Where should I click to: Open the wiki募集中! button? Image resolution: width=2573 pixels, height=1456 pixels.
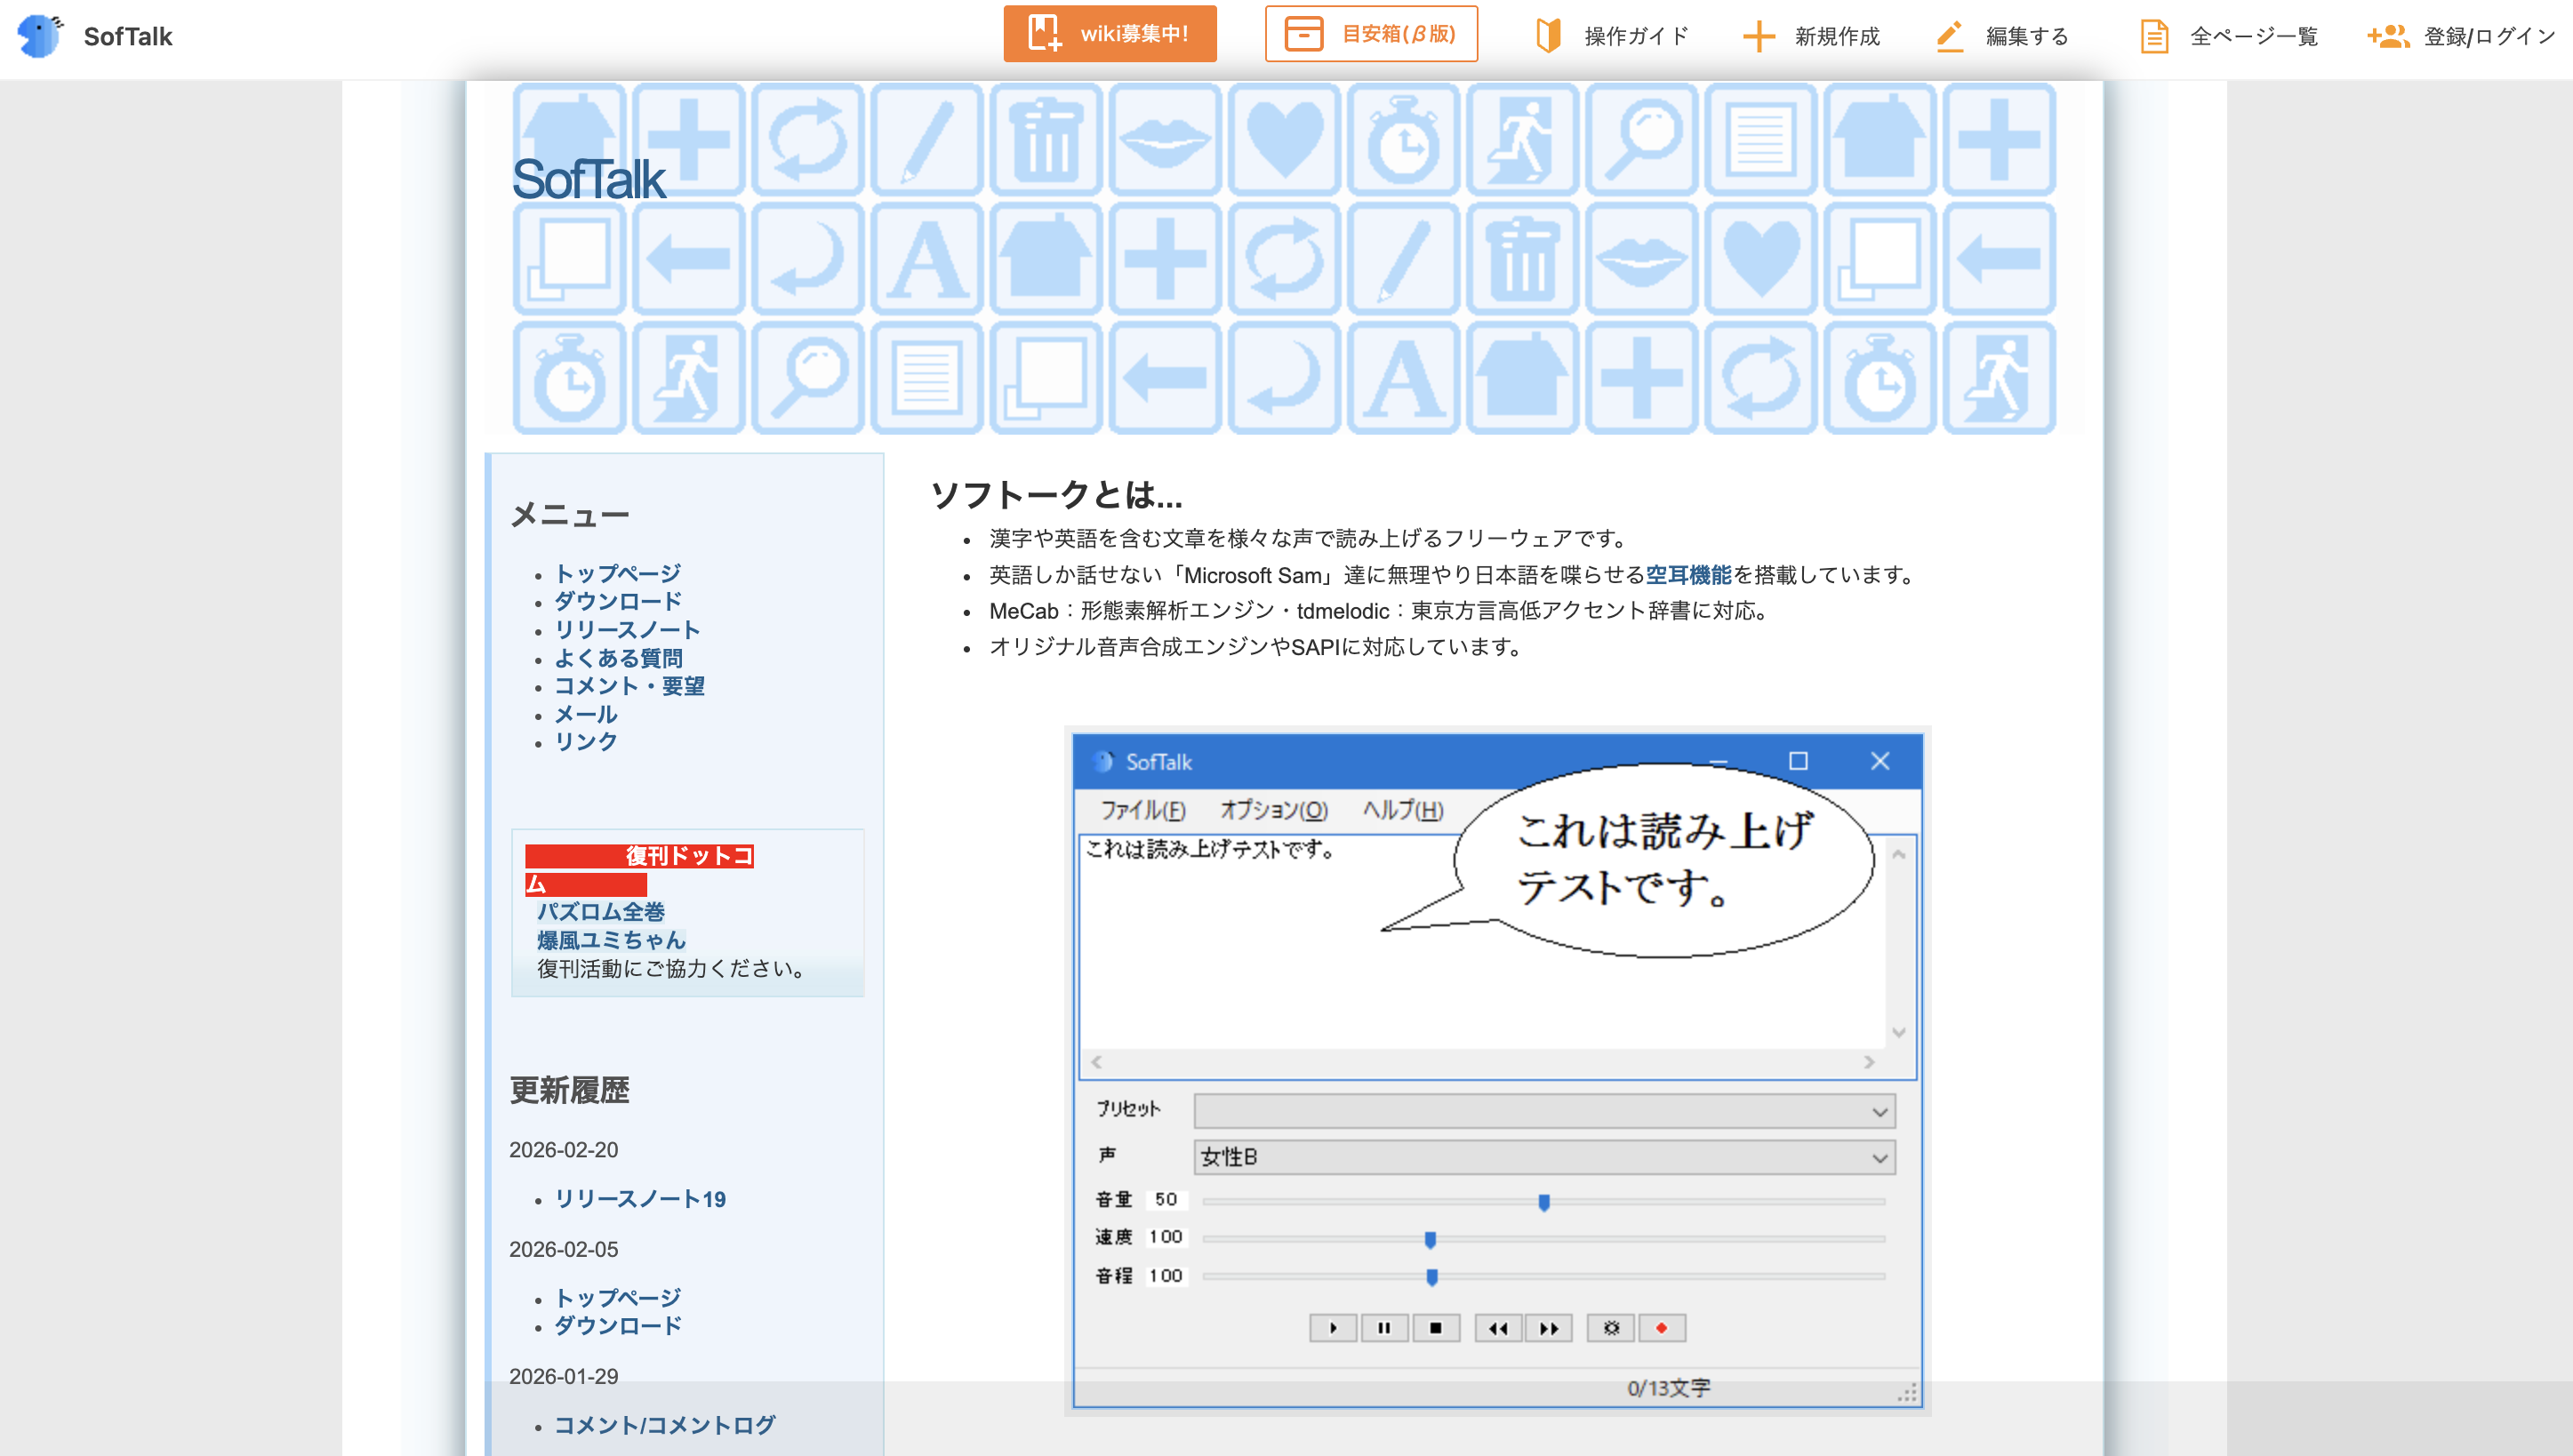point(1110,34)
